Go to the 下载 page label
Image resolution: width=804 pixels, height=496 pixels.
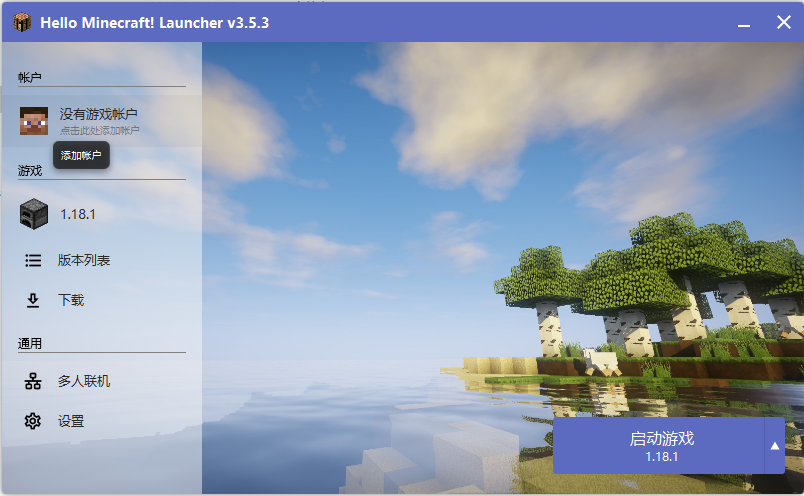coord(71,300)
